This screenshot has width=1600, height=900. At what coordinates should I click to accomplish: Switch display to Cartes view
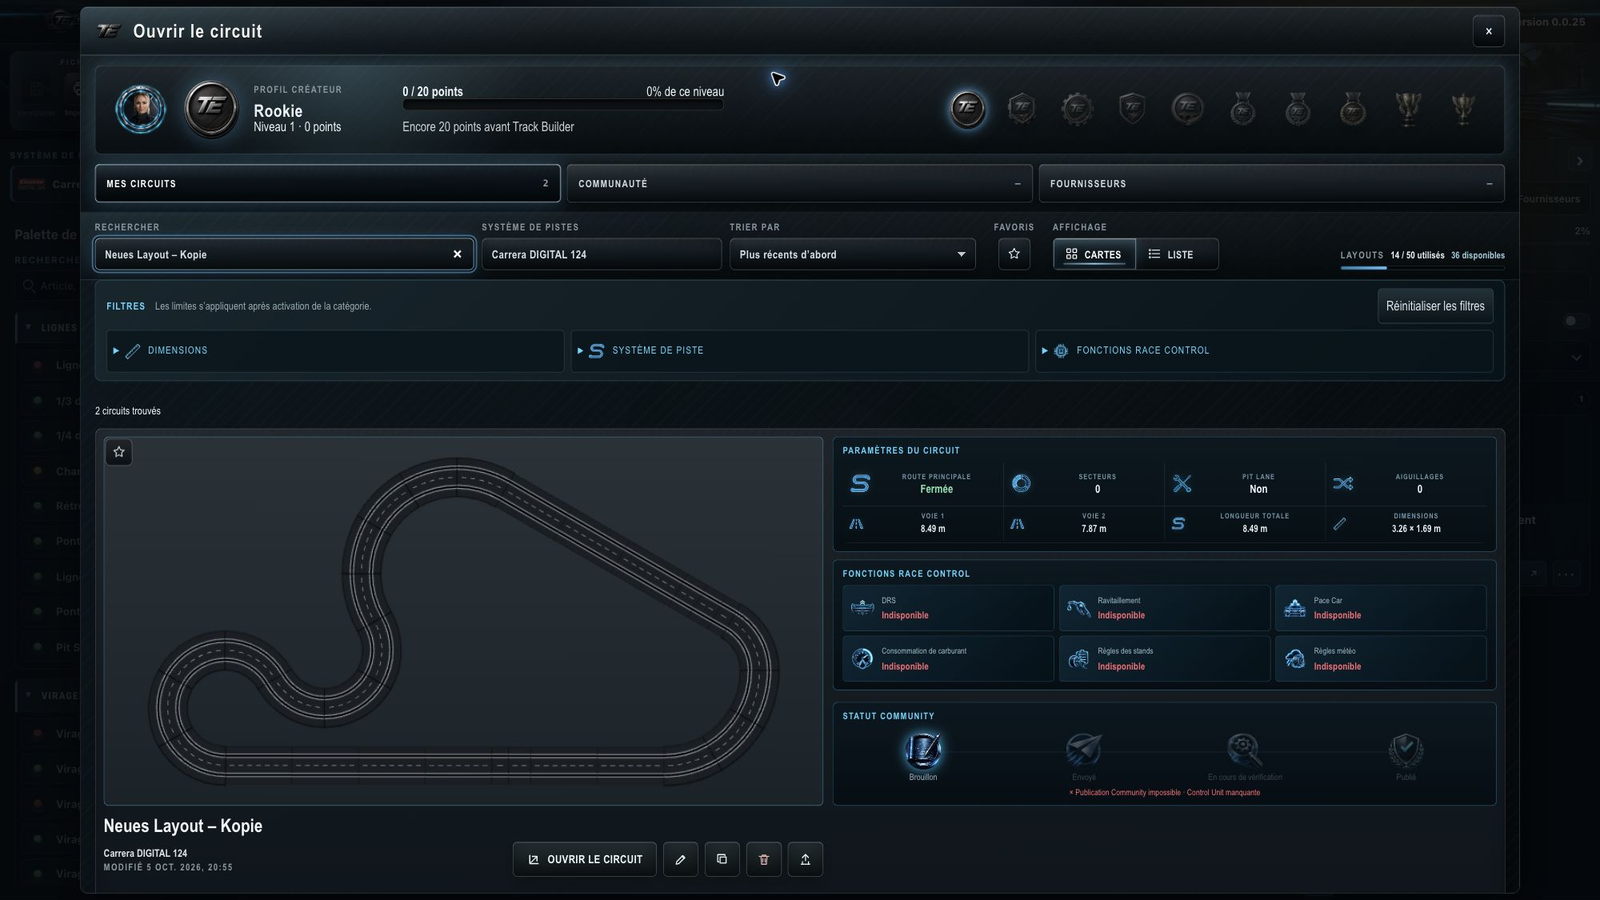1094,254
